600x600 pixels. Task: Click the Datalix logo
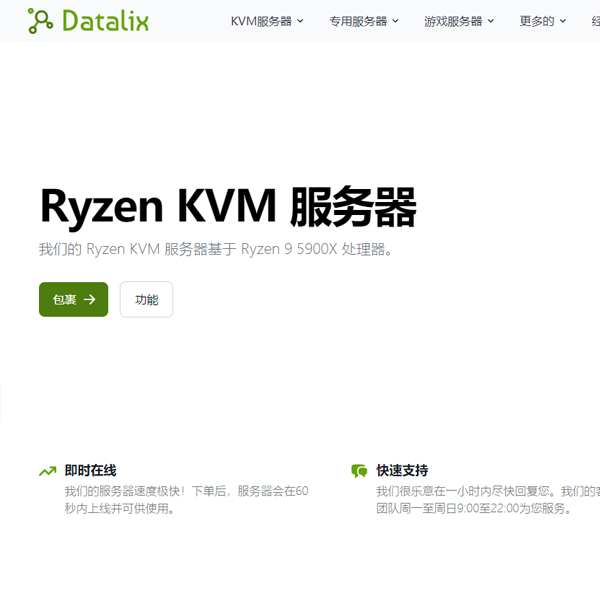pyautogui.click(x=88, y=21)
